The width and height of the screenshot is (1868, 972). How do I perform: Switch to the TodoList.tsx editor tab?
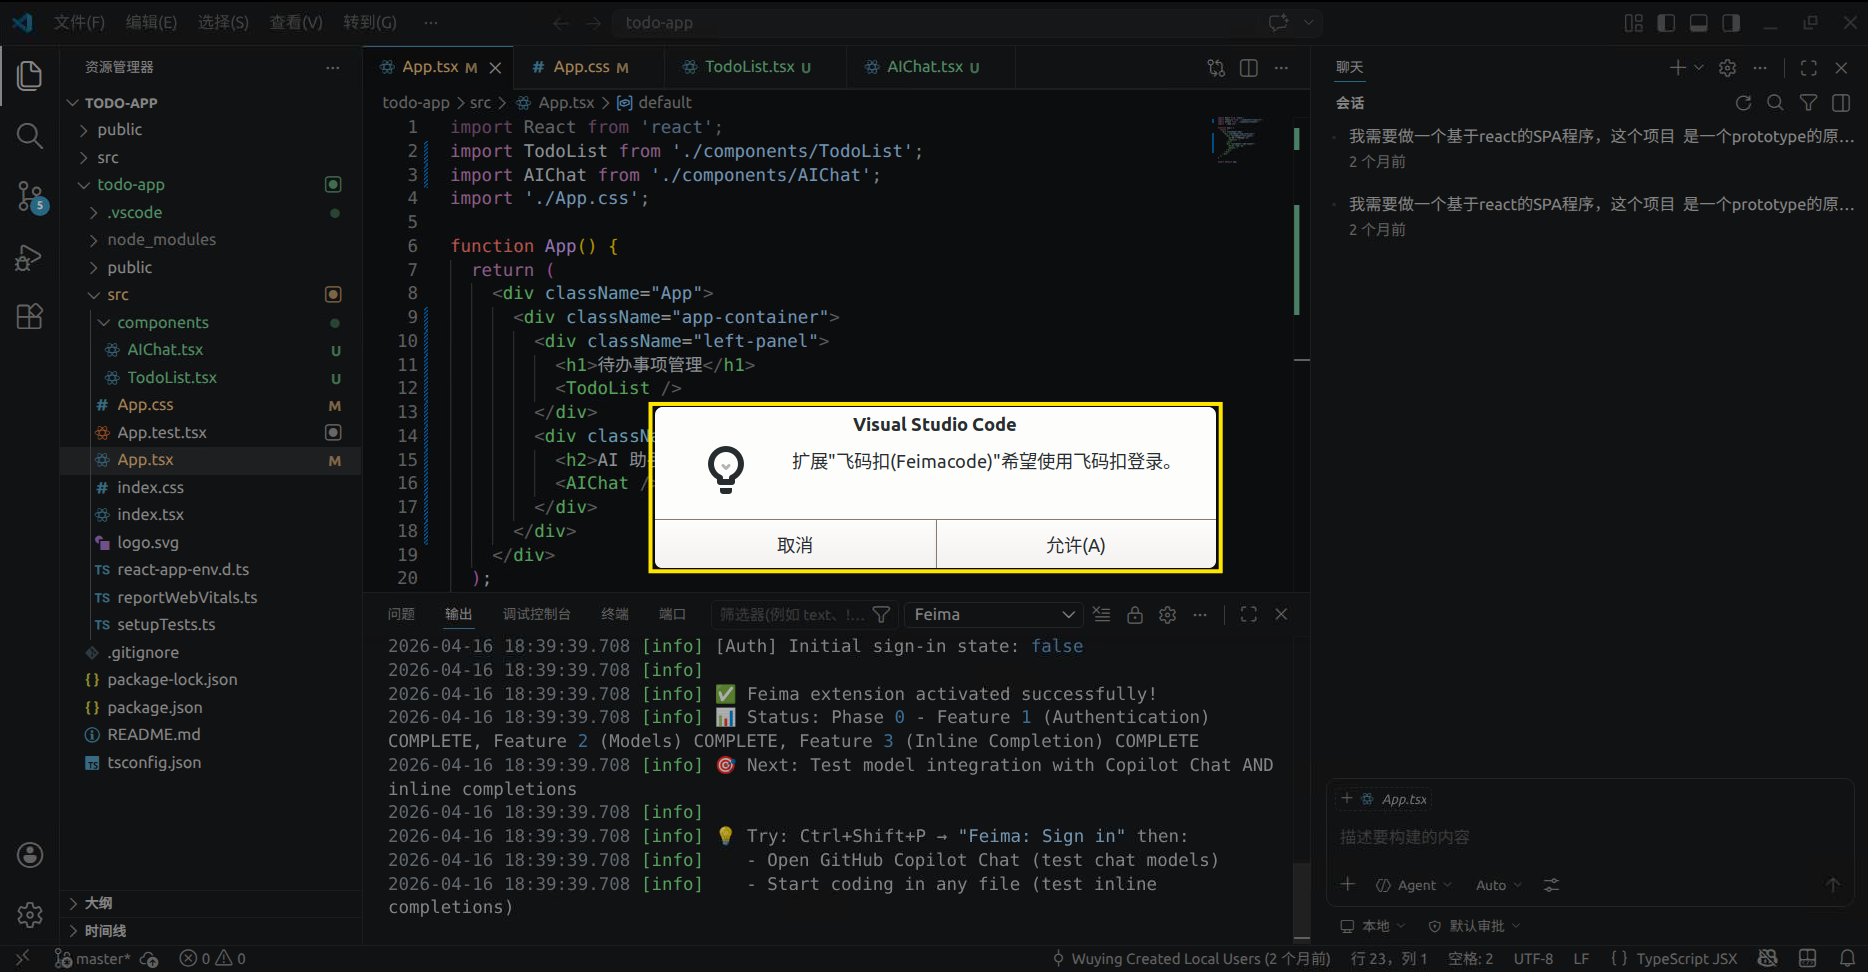pos(749,67)
